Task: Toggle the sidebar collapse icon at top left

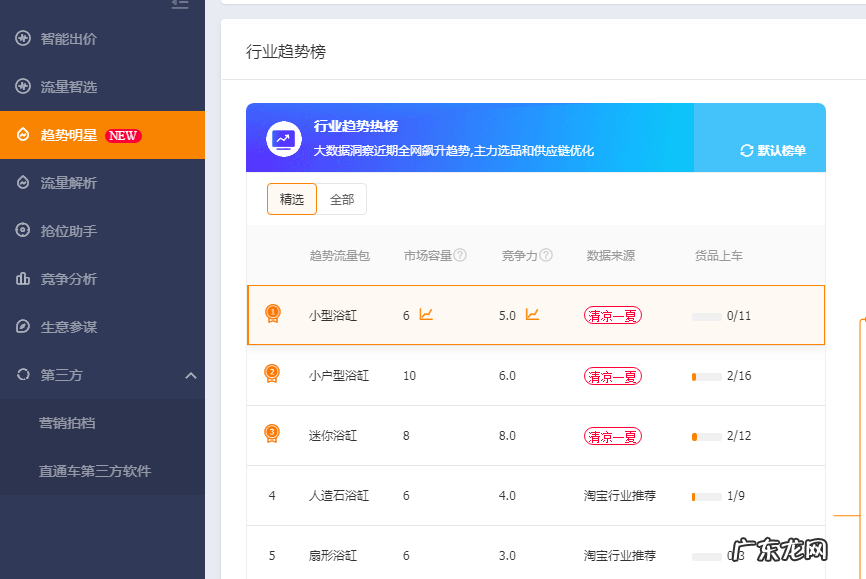Action: (x=180, y=6)
